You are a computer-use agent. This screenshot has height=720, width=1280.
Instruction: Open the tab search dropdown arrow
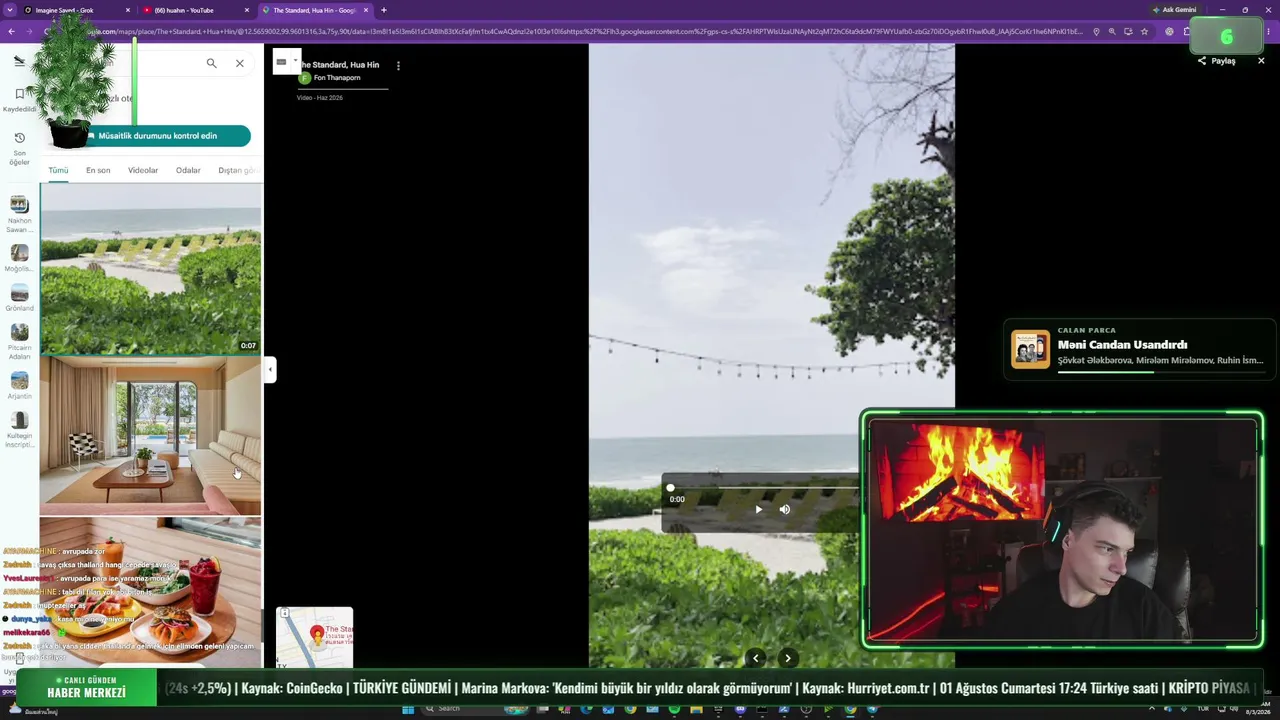9,10
